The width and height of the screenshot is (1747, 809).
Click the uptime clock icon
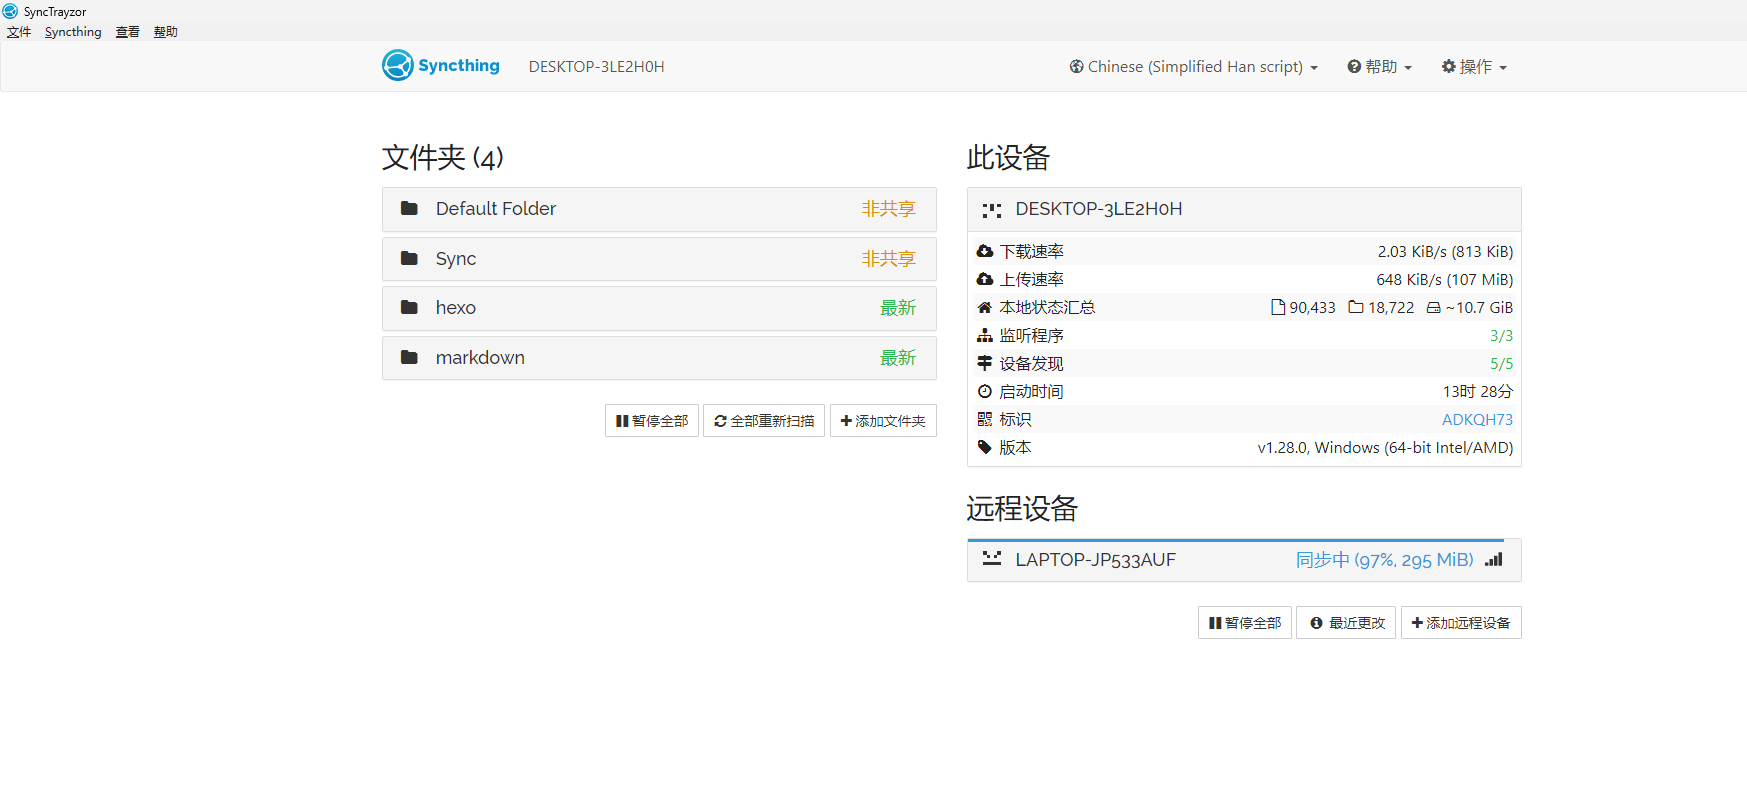(x=985, y=391)
